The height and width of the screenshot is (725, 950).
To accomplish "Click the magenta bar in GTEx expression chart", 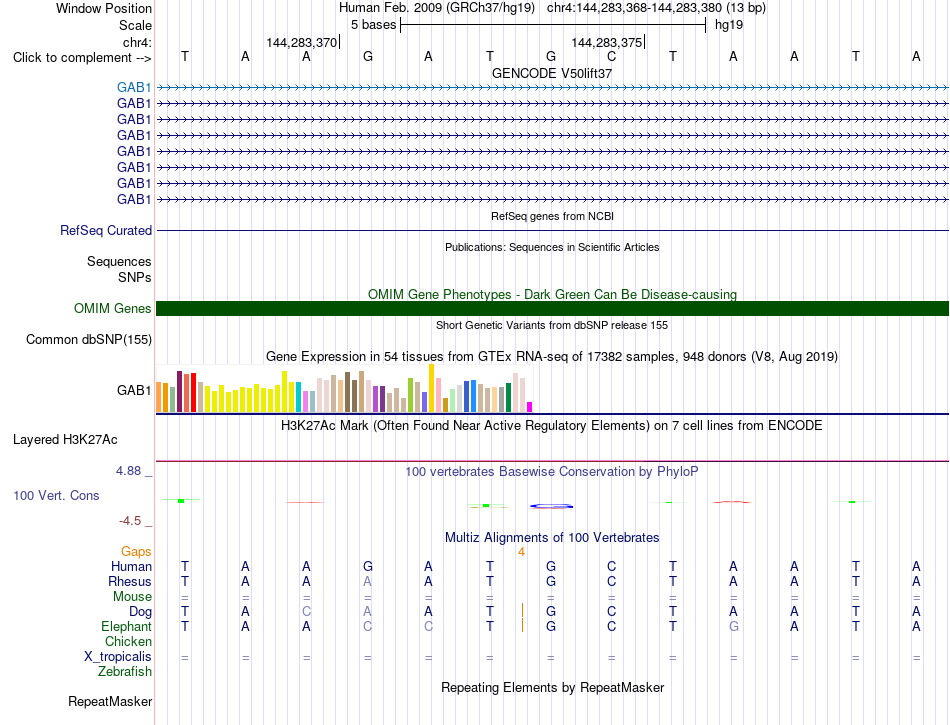I will click(530, 407).
